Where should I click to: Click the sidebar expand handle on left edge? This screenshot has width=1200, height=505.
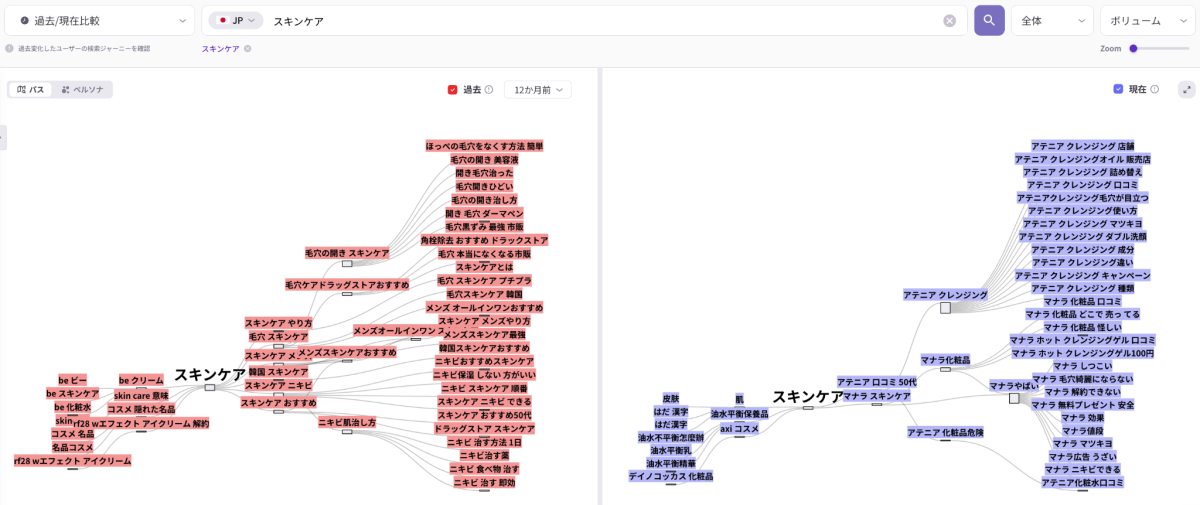point(3,137)
